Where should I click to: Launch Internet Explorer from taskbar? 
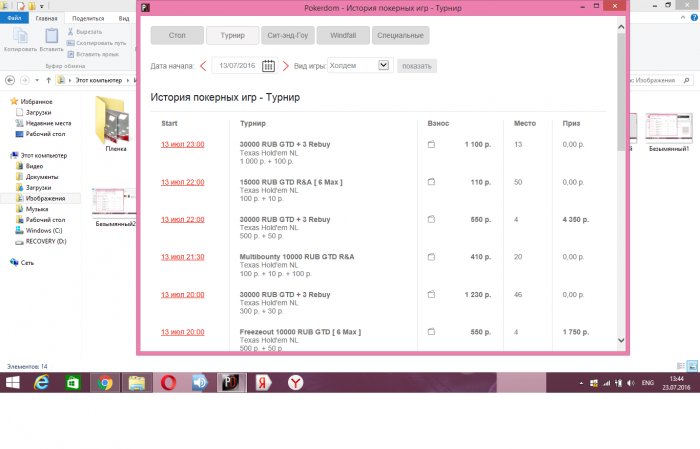pos(42,382)
